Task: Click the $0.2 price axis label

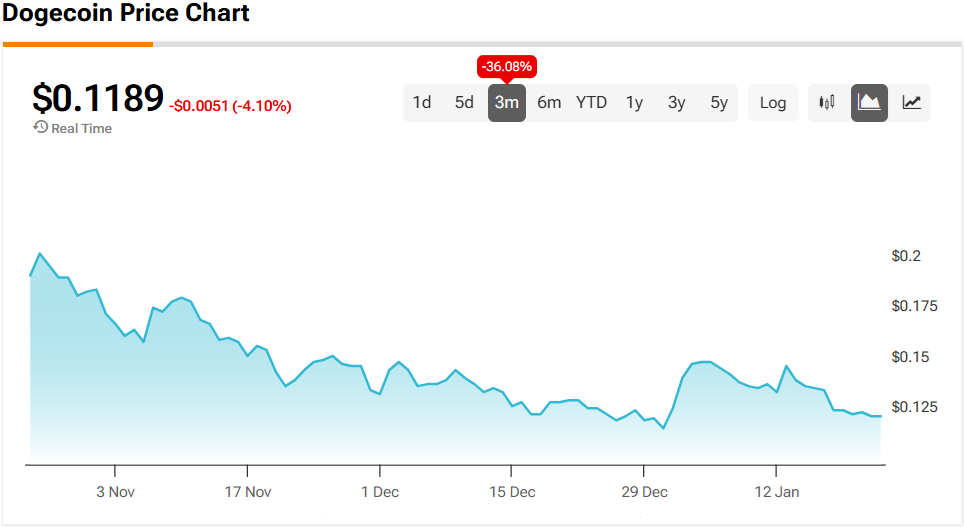Action: [x=906, y=256]
